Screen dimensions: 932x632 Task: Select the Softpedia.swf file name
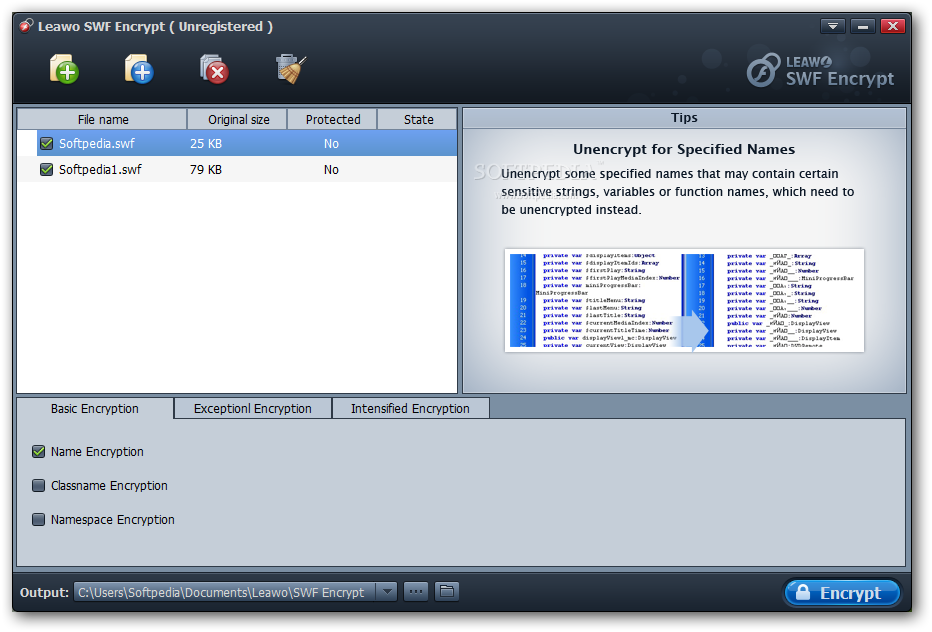97,143
